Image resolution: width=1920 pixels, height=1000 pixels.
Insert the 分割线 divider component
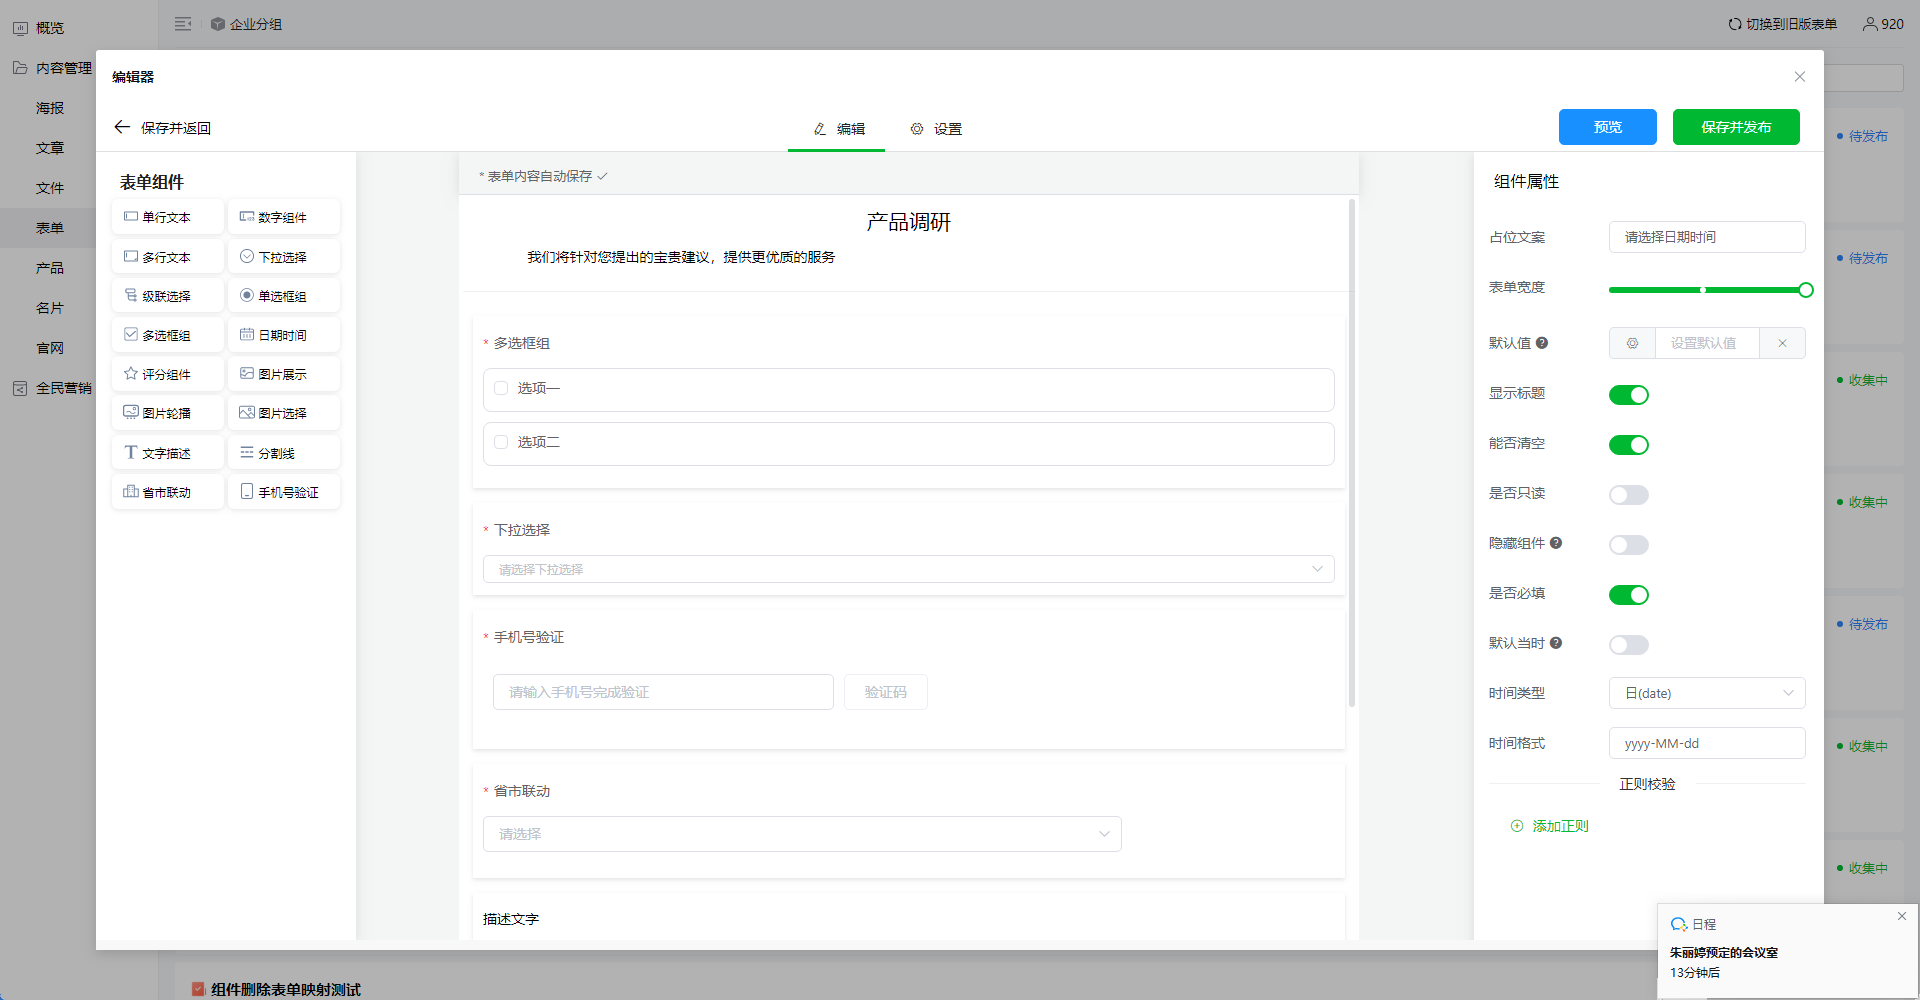(283, 453)
